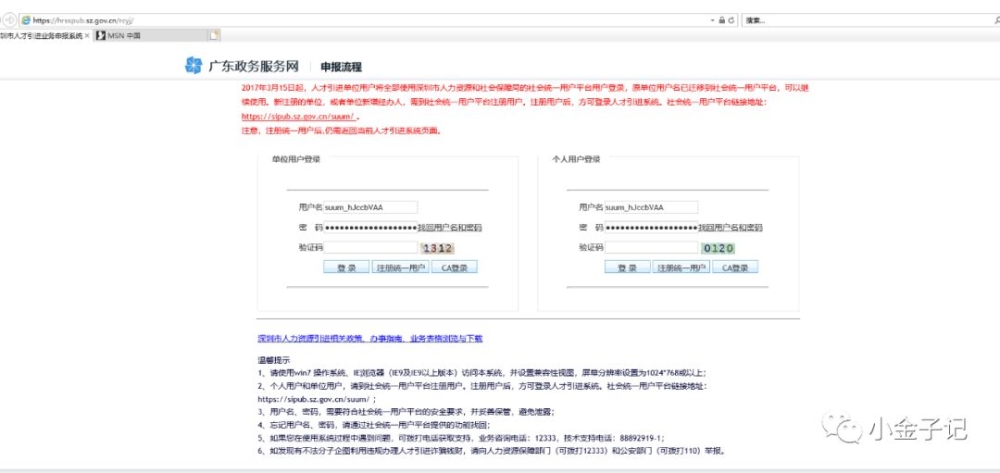Click tip 4 about 忘记用户名、密码
The width and height of the screenshot is (1000, 473).
(374, 425)
